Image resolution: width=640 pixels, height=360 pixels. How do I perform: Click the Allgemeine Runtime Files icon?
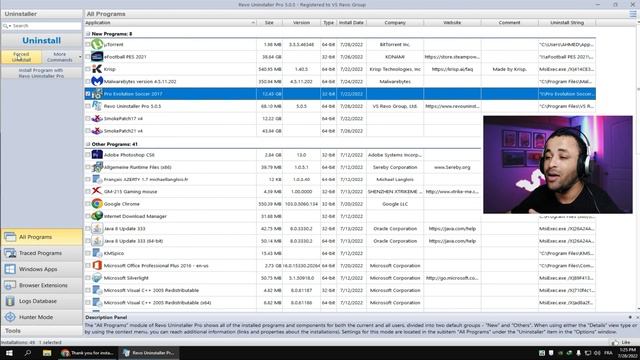point(97,167)
